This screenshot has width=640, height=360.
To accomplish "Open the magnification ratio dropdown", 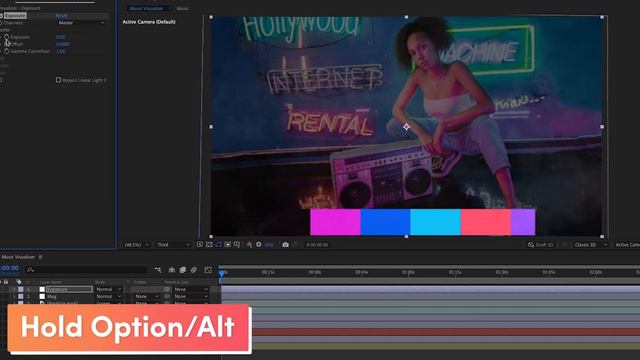I will click(x=136, y=245).
